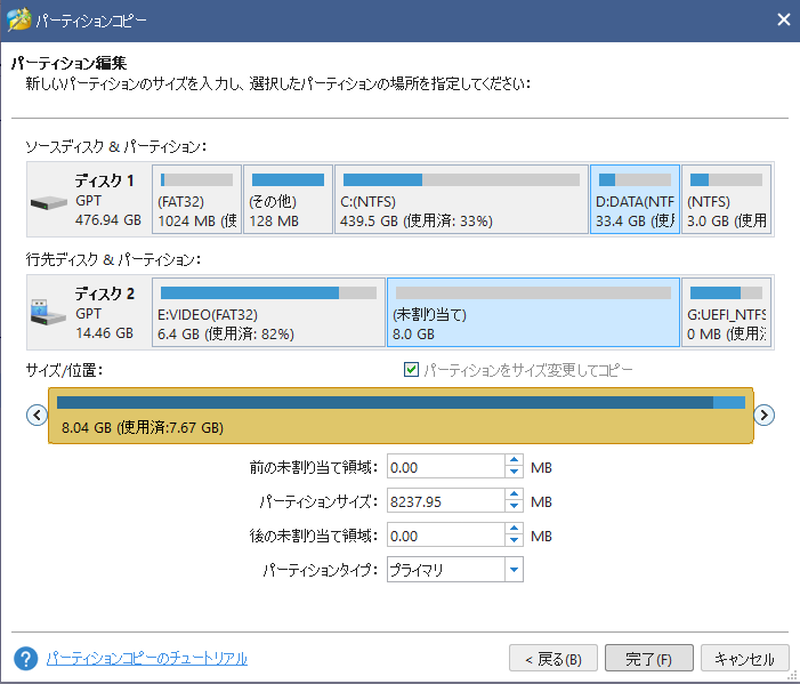The height and width of the screenshot is (684, 800).
Task: Select the 3.0 GB NTFS partition on Disk 1
Action: tap(727, 199)
